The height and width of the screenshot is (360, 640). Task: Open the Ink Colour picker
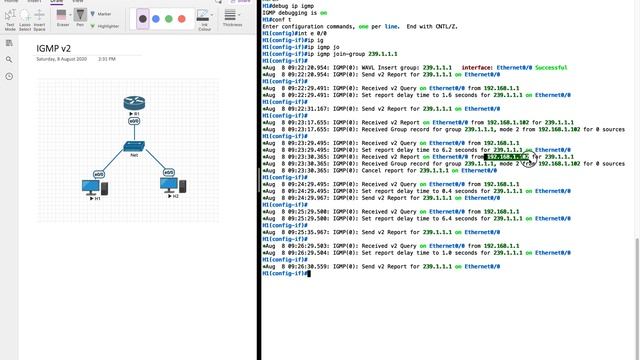203,20
